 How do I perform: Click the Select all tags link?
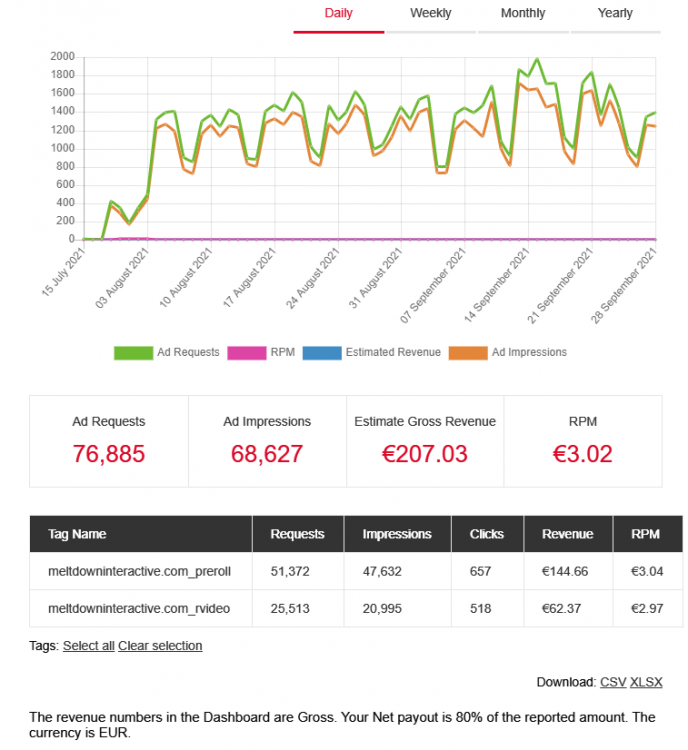pos(88,646)
